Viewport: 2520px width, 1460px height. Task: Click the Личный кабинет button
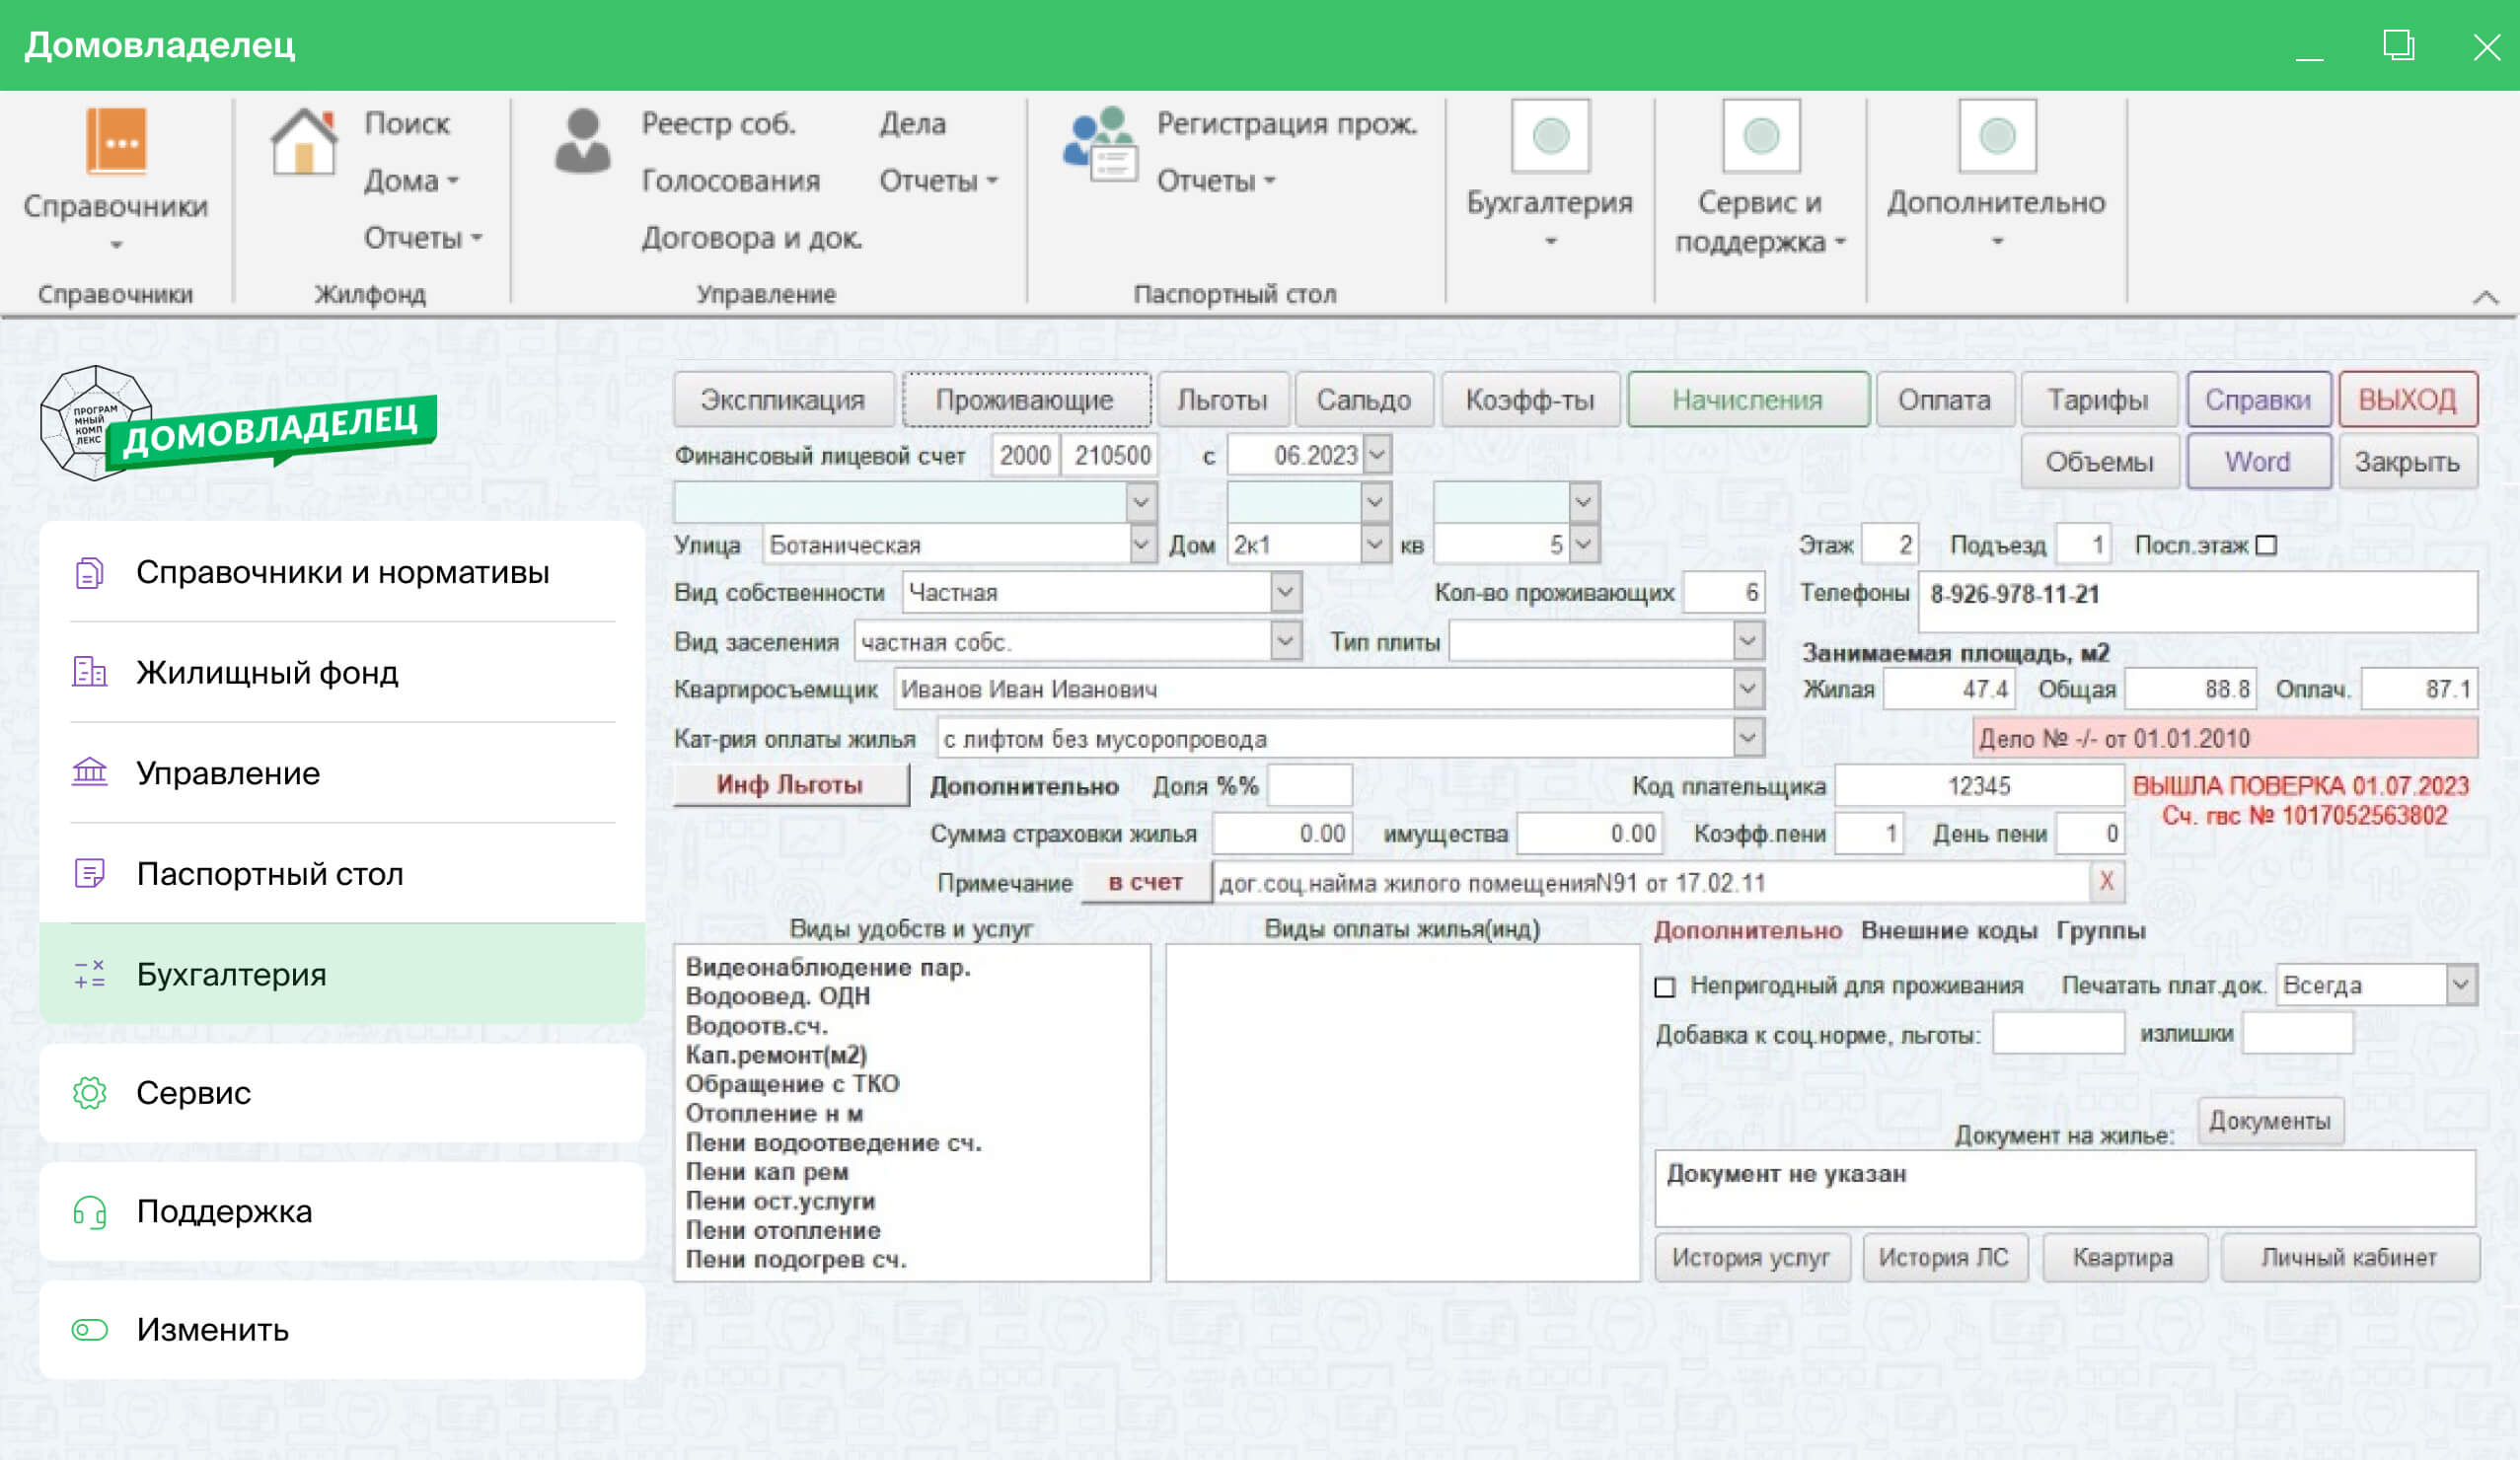pos(2348,1257)
